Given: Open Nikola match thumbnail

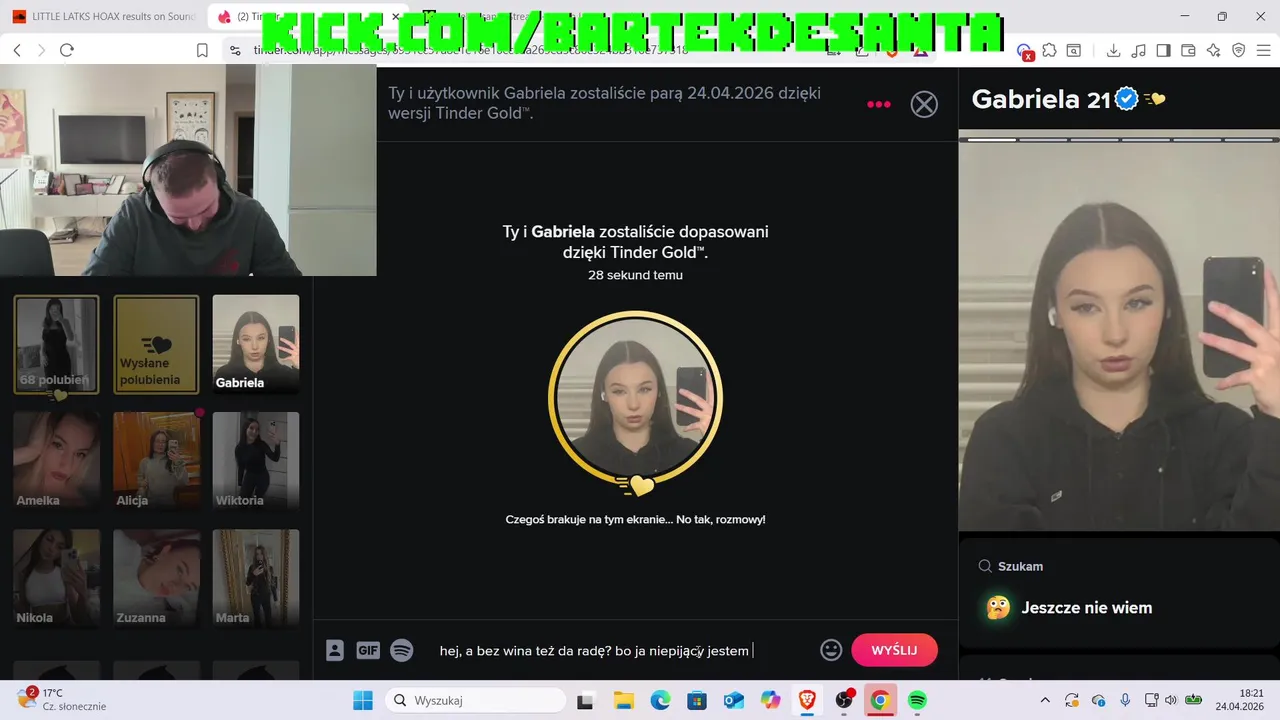Looking at the screenshot, I should [x=56, y=578].
